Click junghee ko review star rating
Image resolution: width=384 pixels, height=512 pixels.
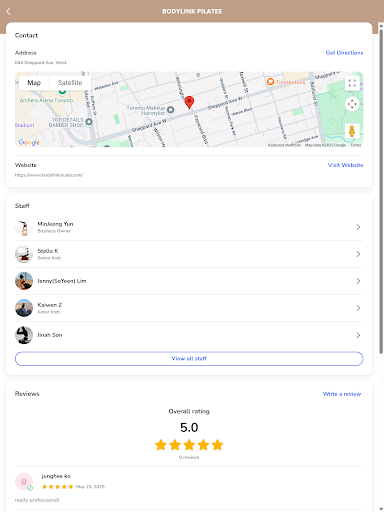[x=57, y=487]
